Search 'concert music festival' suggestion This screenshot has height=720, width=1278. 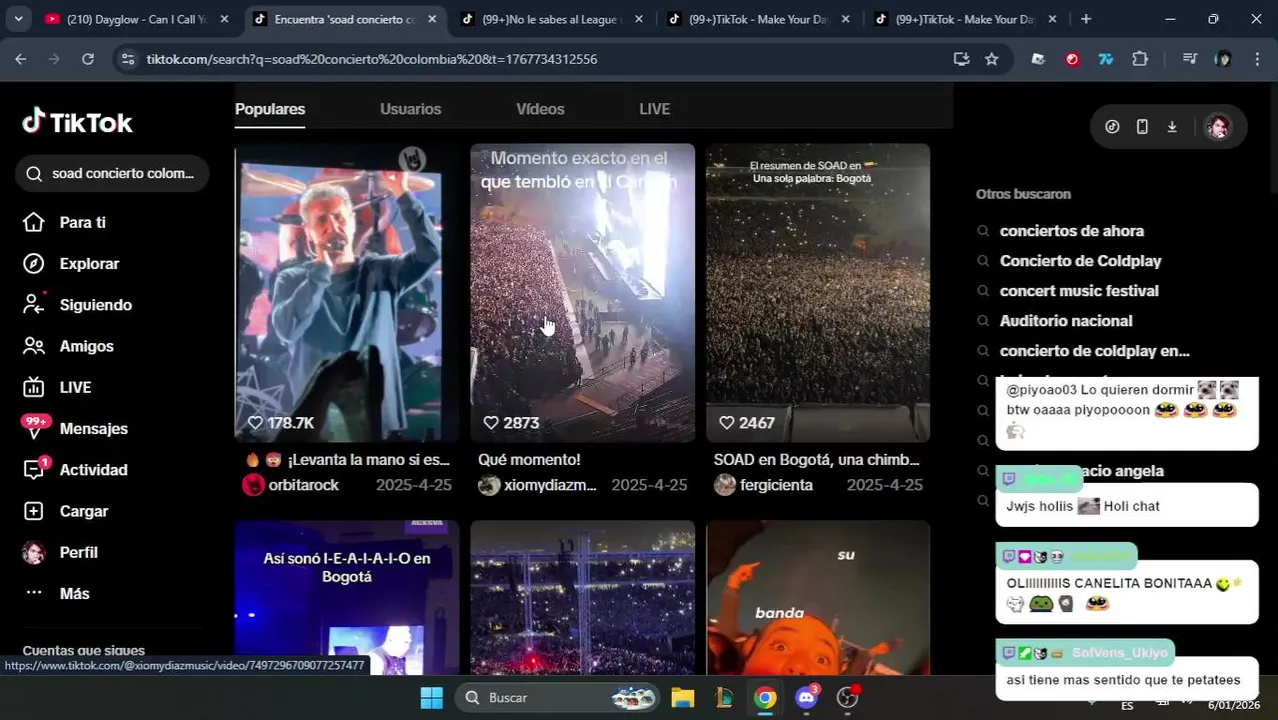click(x=1079, y=291)
